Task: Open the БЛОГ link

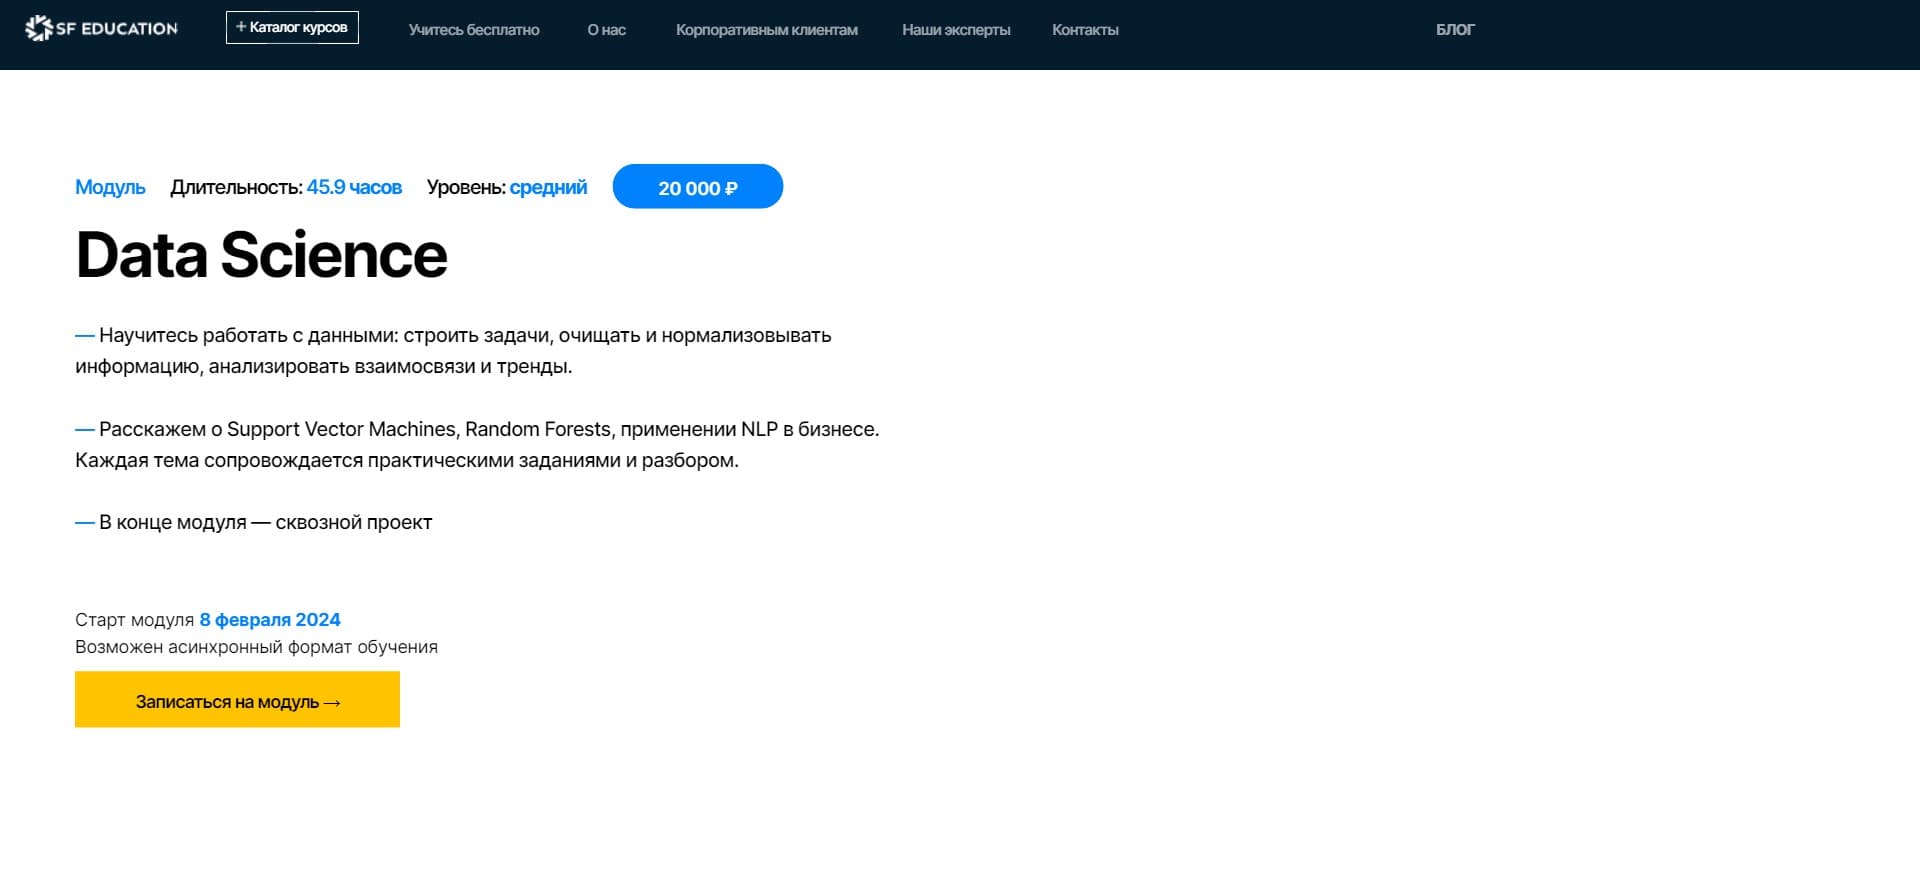Action: coord(1454,30)
